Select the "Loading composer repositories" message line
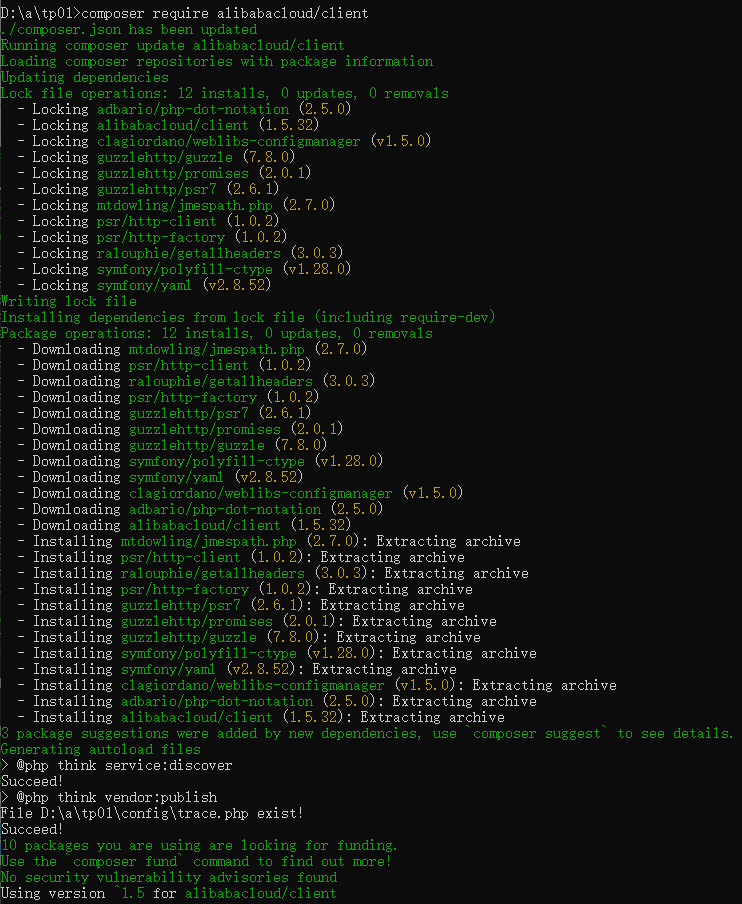 tap(216, 61)
